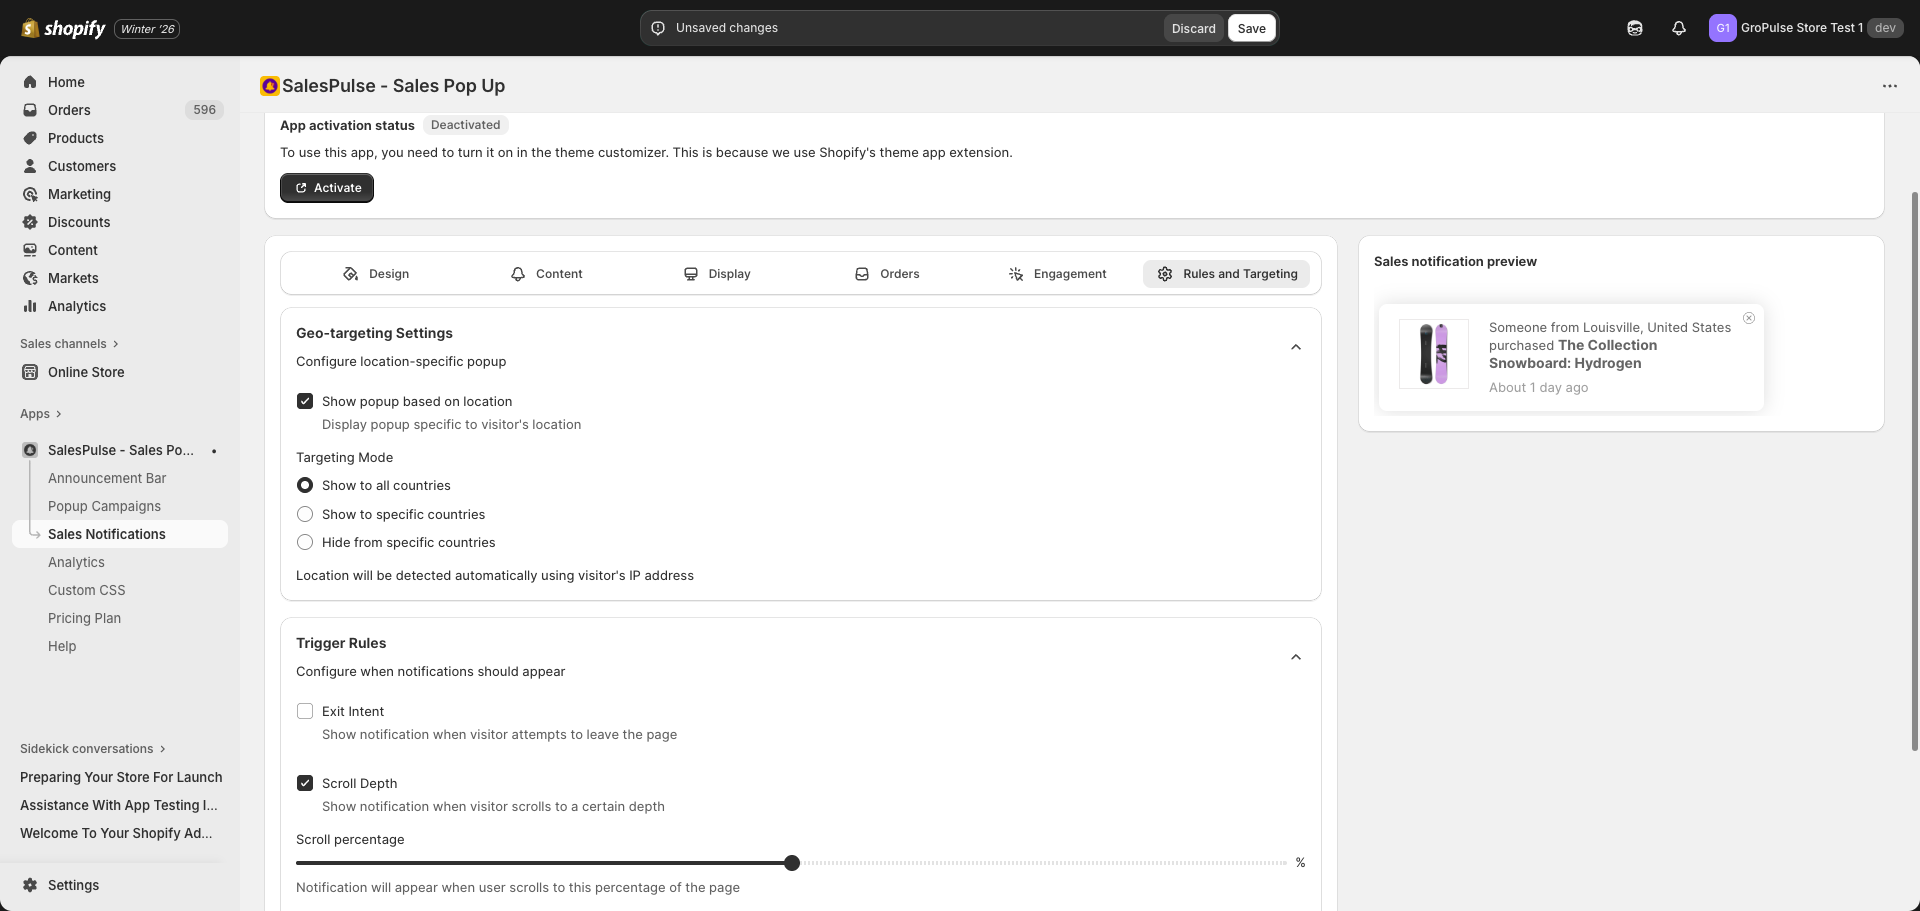
Task: Go to Home in sidebar
Action: click(66, 82)
